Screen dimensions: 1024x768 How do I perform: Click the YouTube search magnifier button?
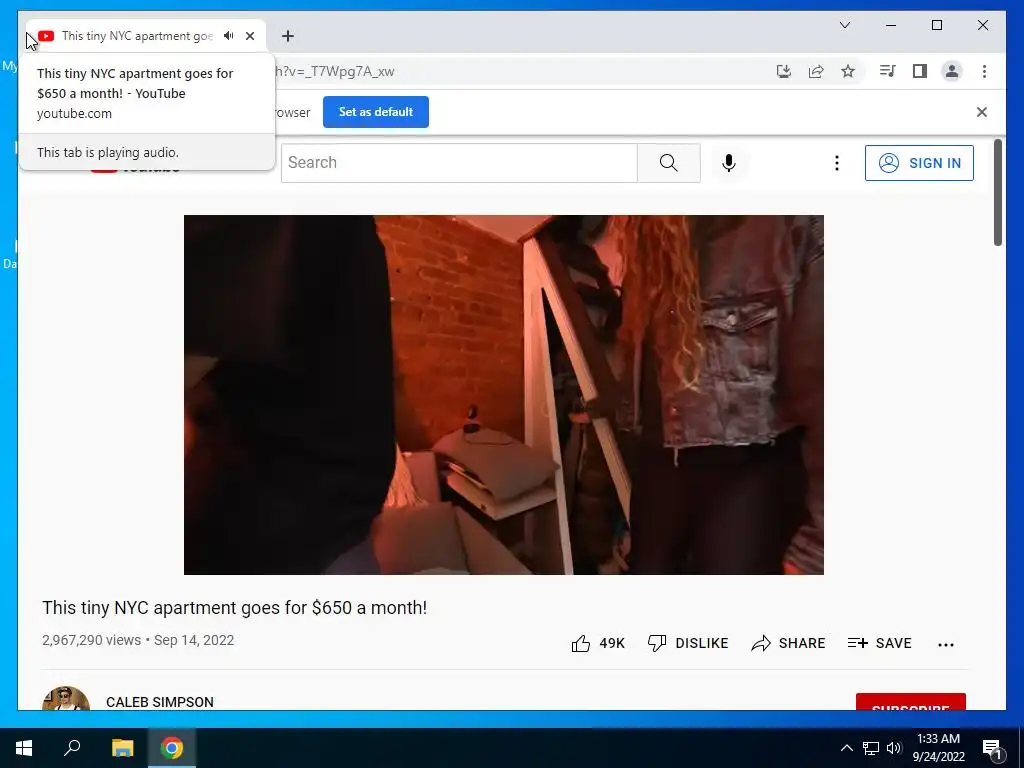click(x=669, y=163)
